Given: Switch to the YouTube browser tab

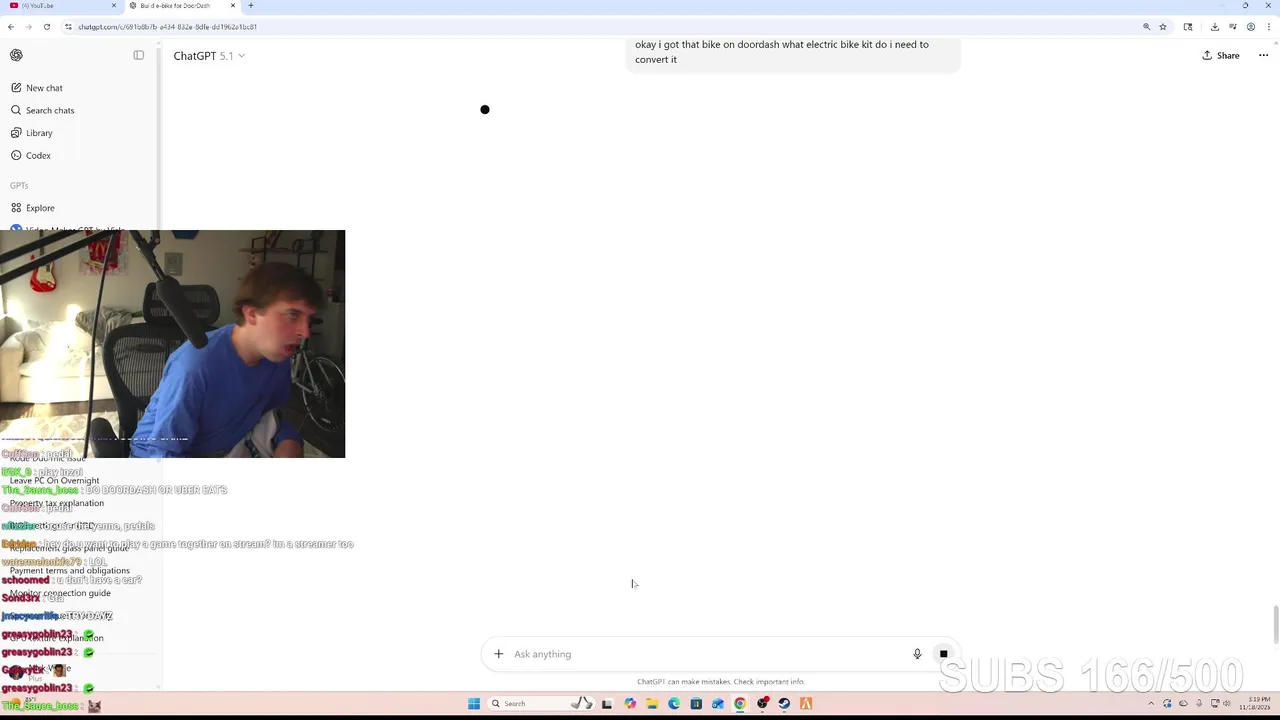Looking at the screenshot, I should click(60, 6).
